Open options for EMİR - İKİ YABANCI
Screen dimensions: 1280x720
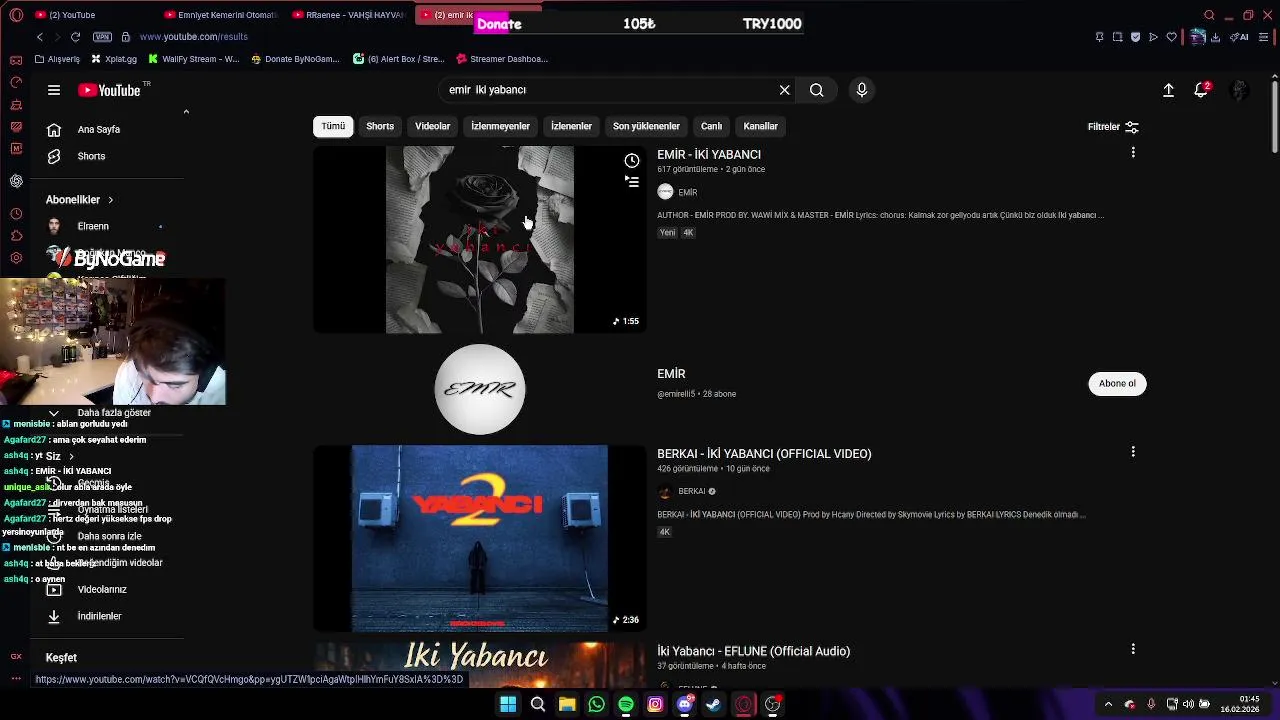pyautogui.click(x=1133, y=153)
